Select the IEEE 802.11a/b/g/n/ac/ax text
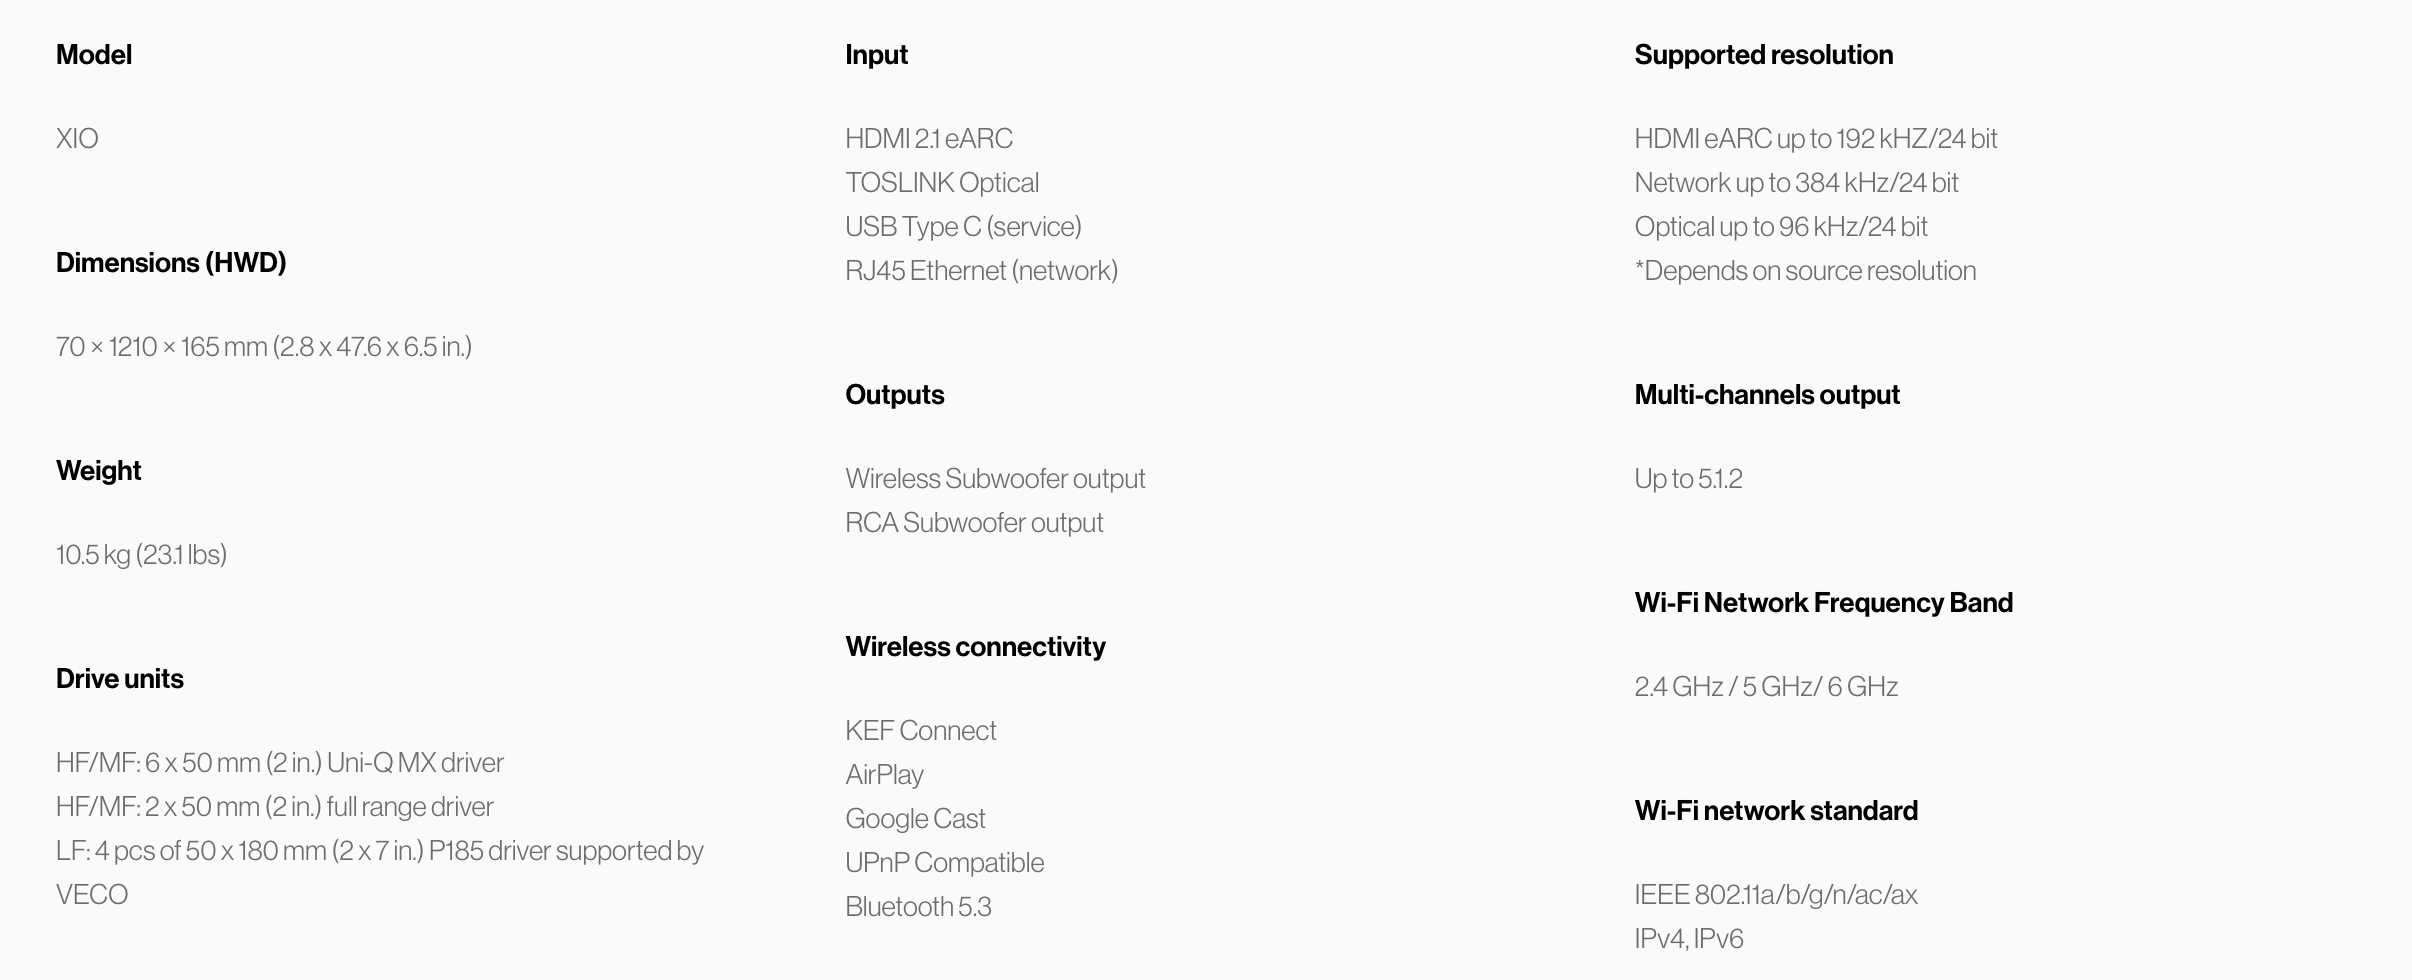Viewport: 2412px width, 980px height. [1776, 895]
